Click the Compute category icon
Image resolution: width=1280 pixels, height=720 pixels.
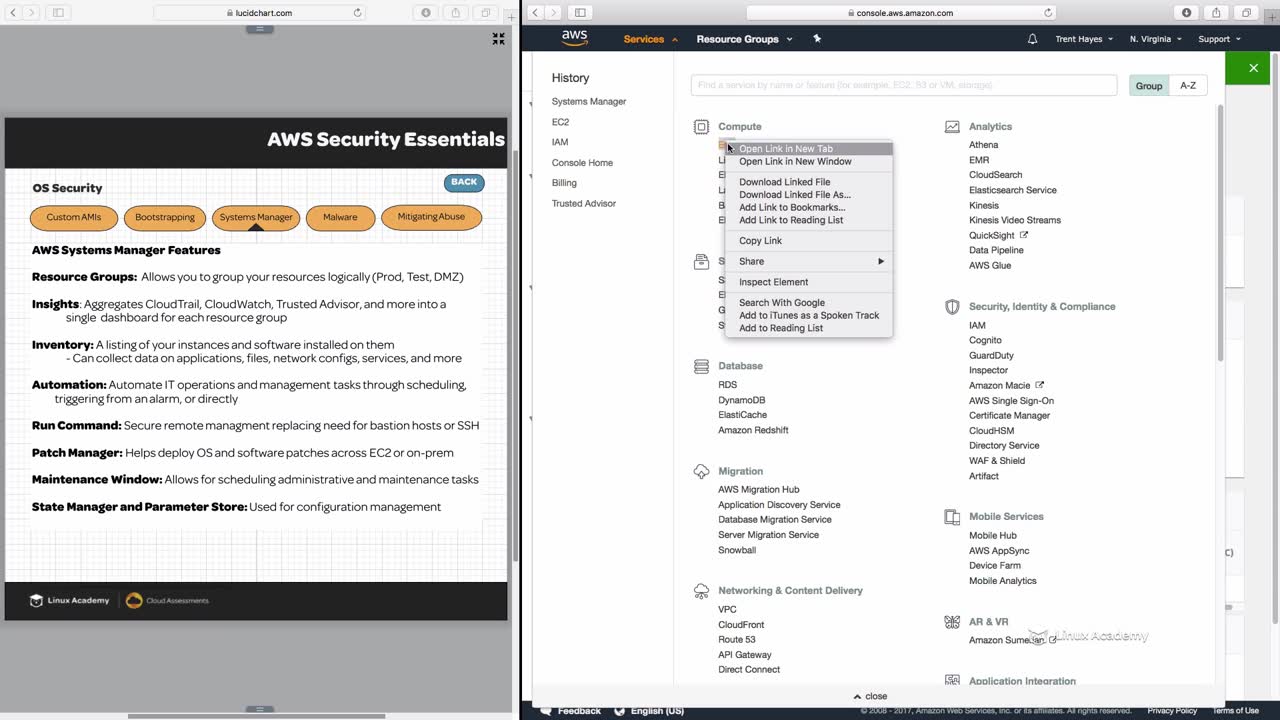coord(701,127)
